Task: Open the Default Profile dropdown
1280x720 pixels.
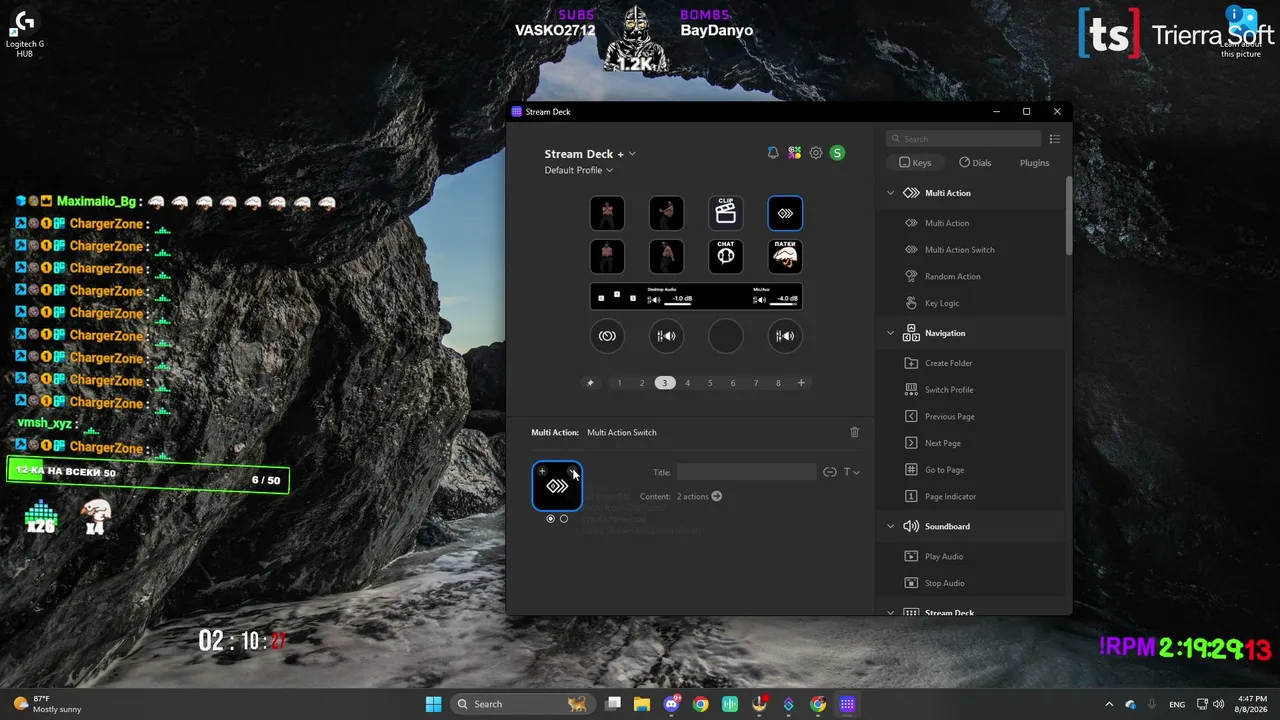Action: 579,170
